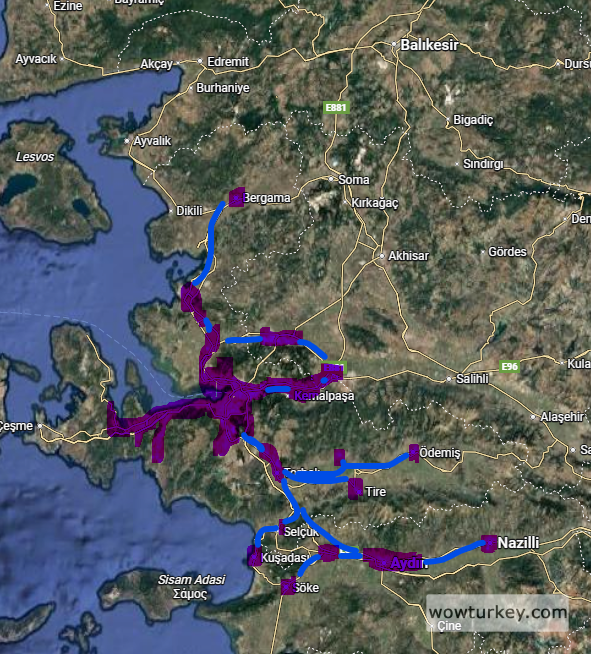Click the E881 highway shield marker
The image size is (591, 654).
point(336,108)
